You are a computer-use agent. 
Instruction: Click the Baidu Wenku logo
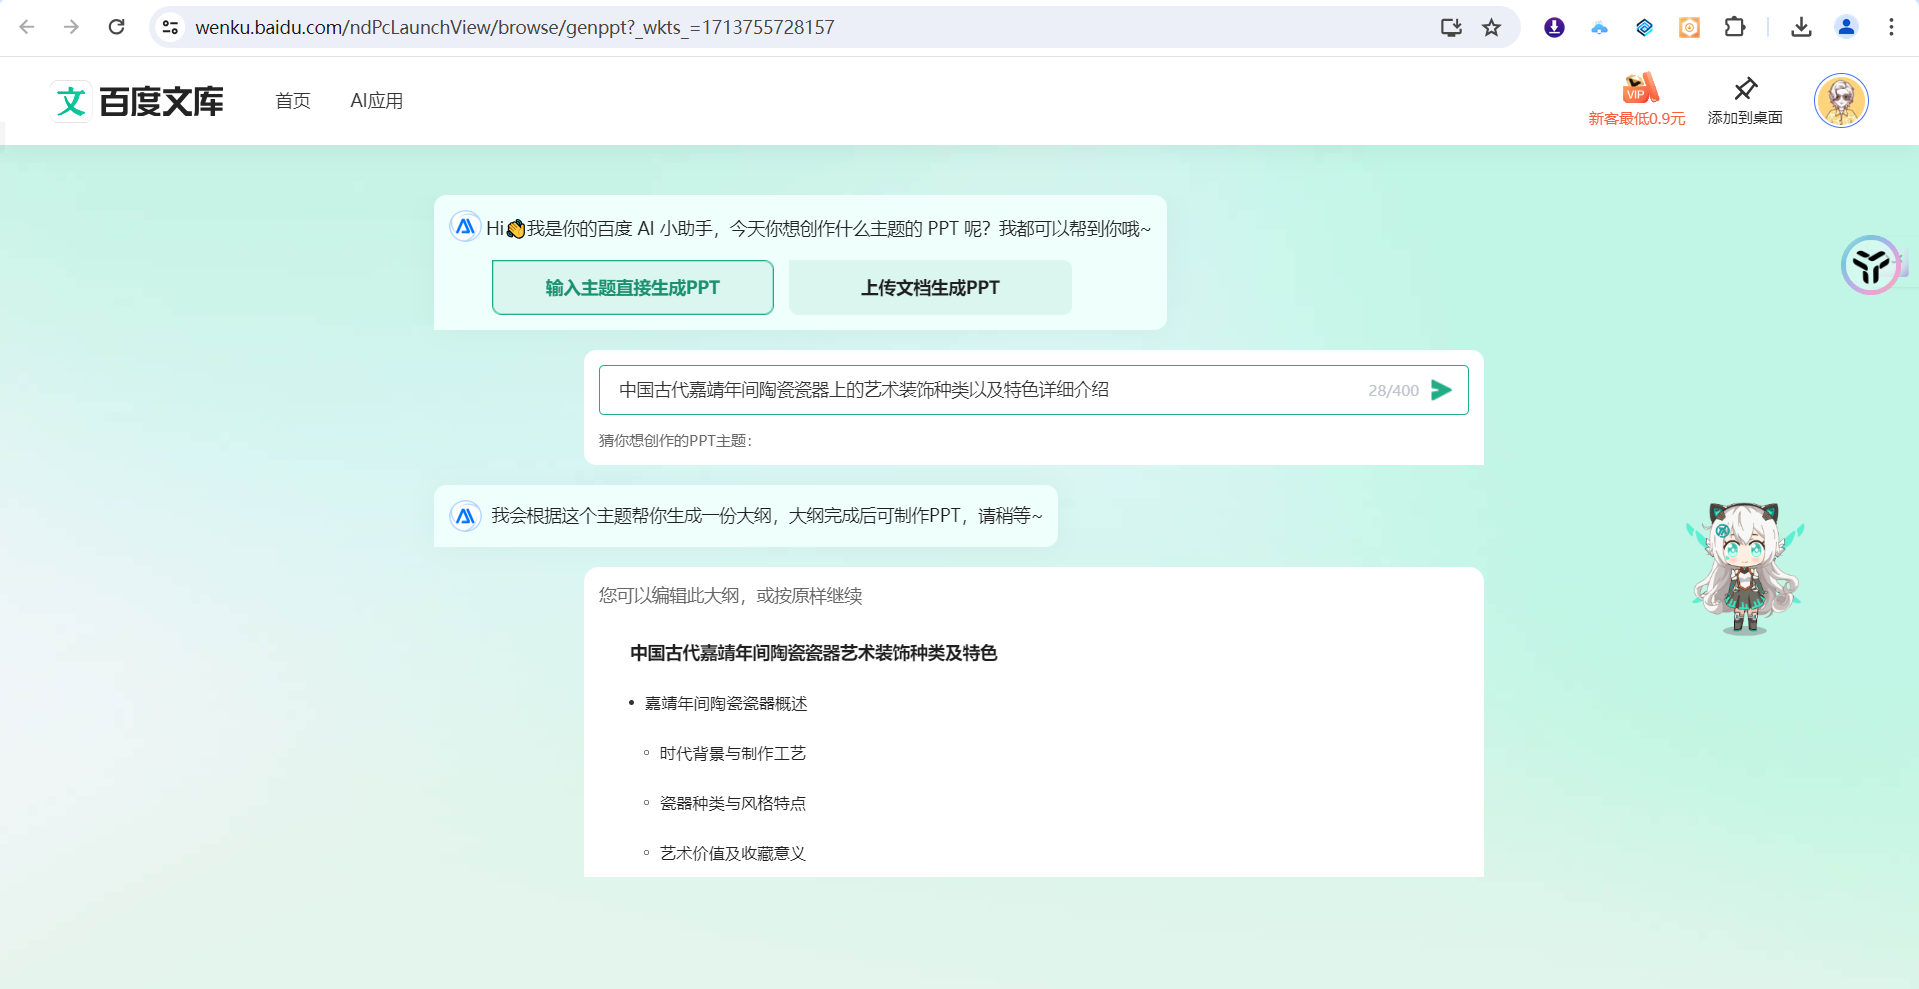(x=138, y=101)
